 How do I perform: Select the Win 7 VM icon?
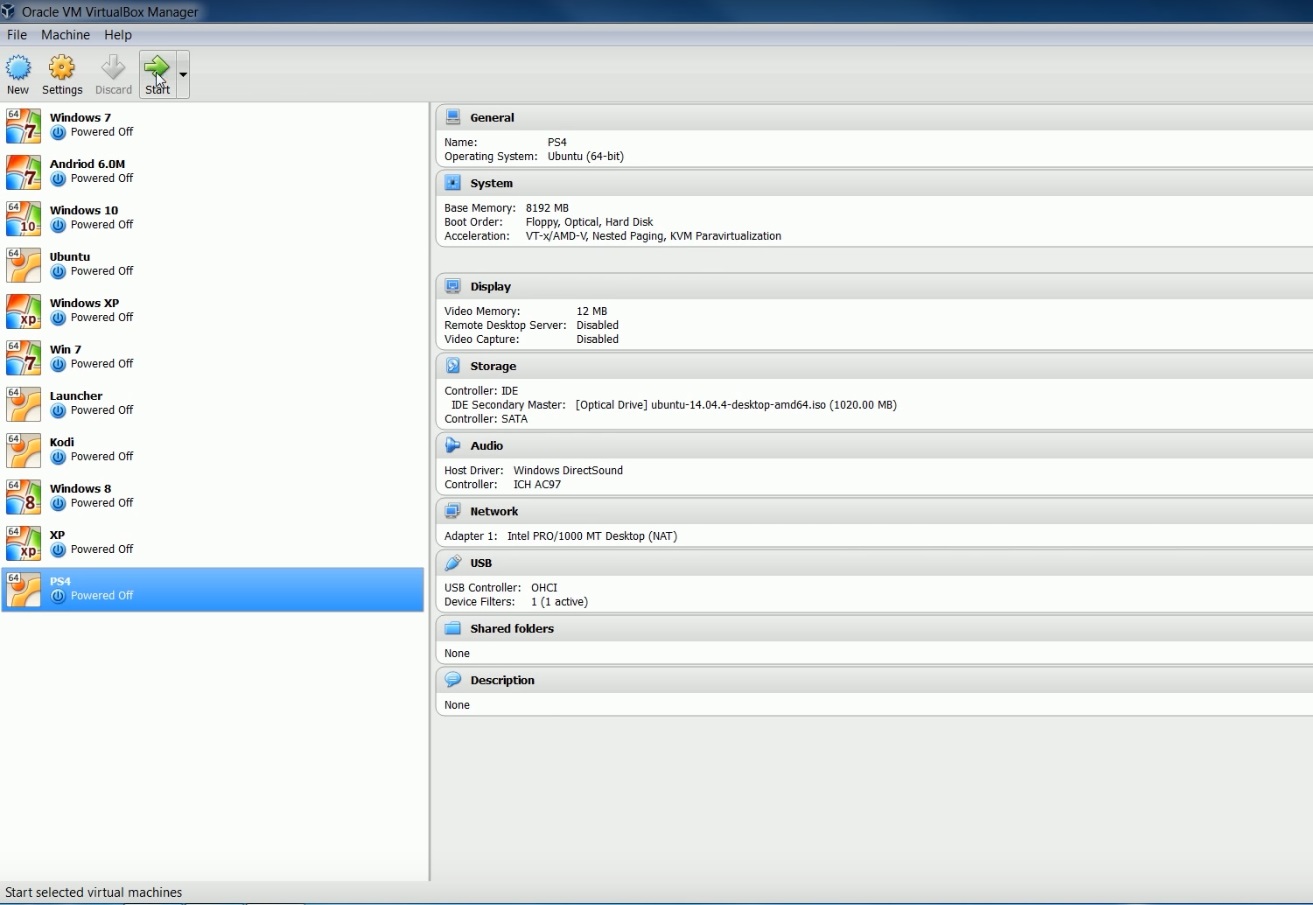point(23,357)
